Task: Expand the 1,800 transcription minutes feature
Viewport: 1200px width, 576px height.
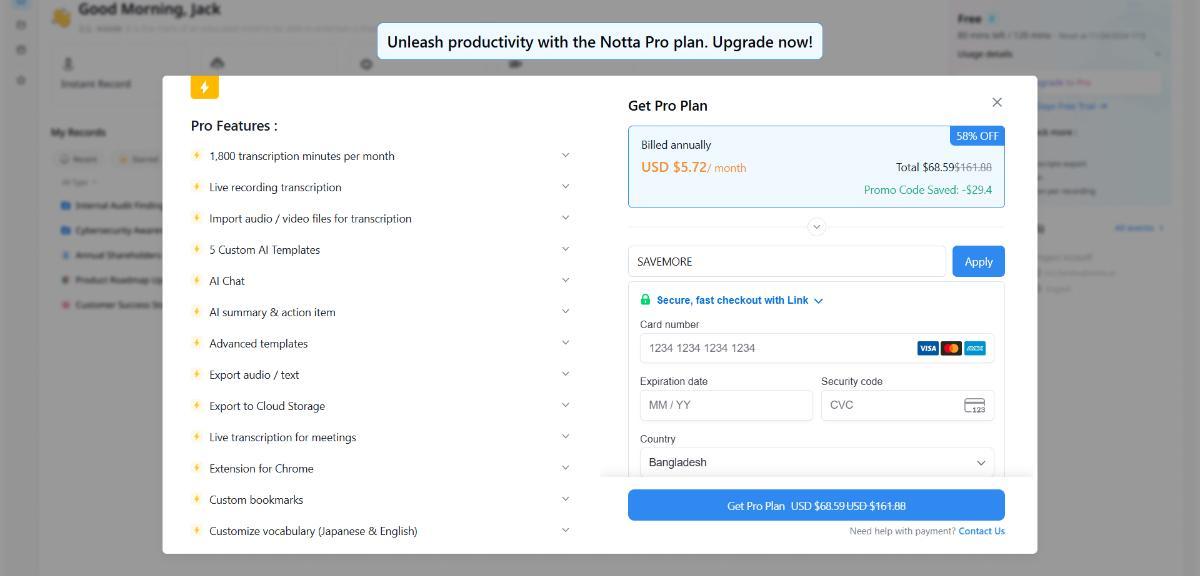Action: (x=565, y=155)
